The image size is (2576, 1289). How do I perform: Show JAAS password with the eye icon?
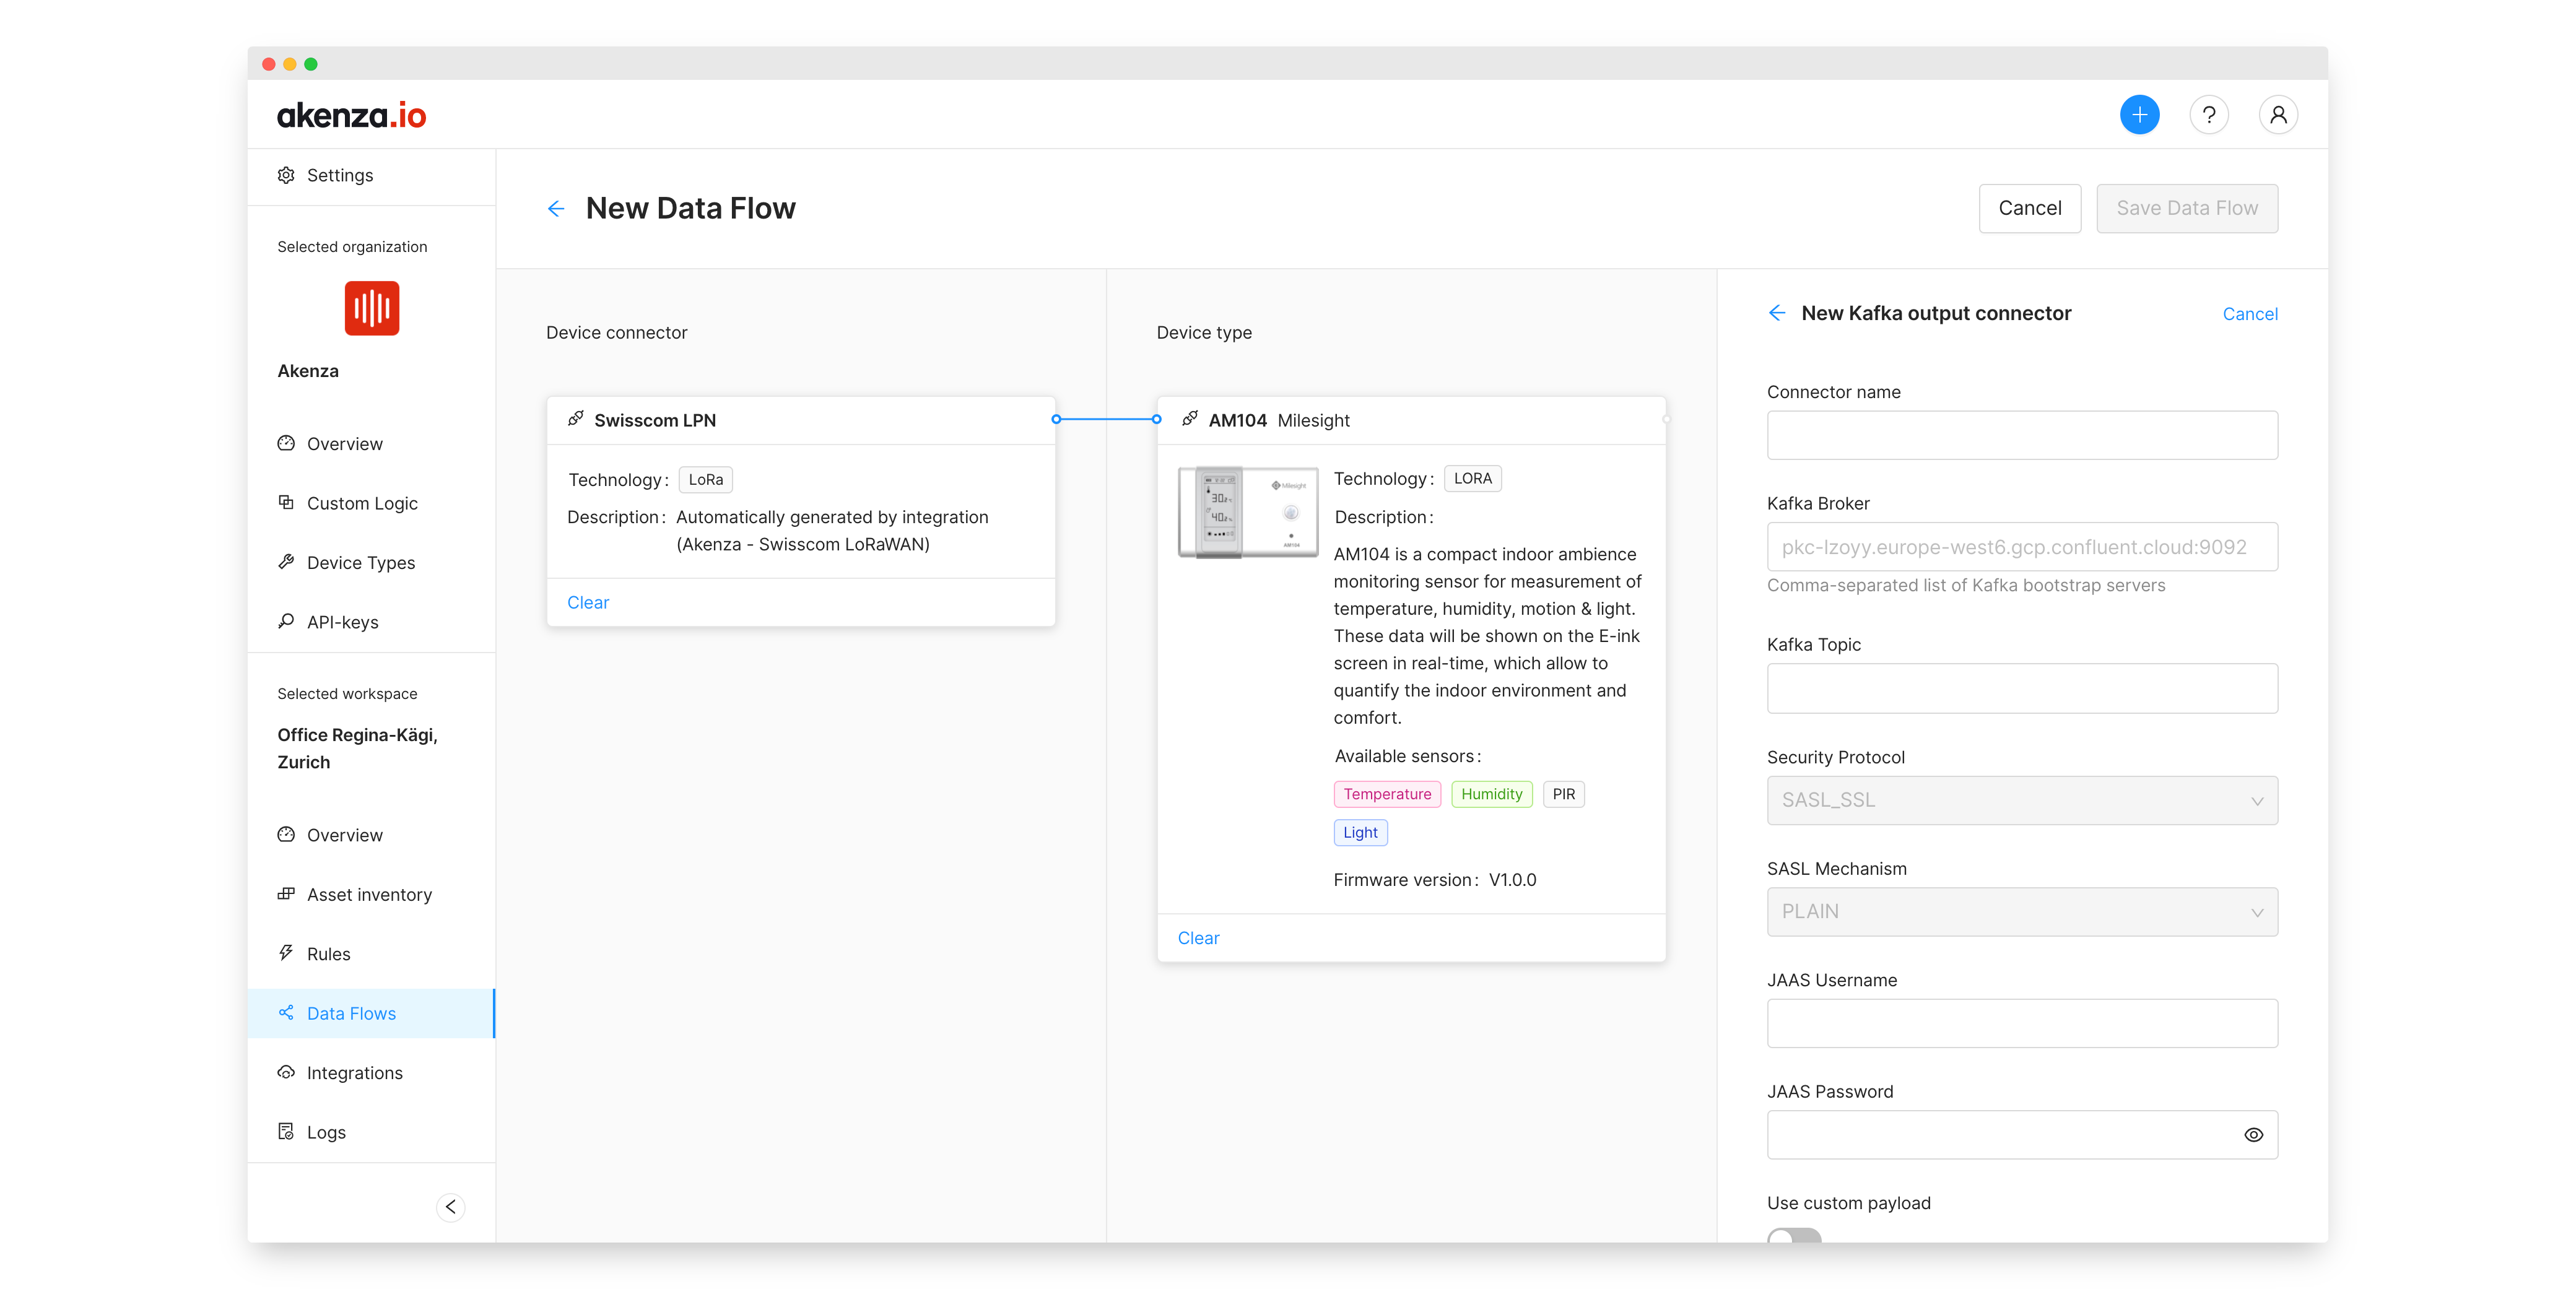click(2253, 1134)
